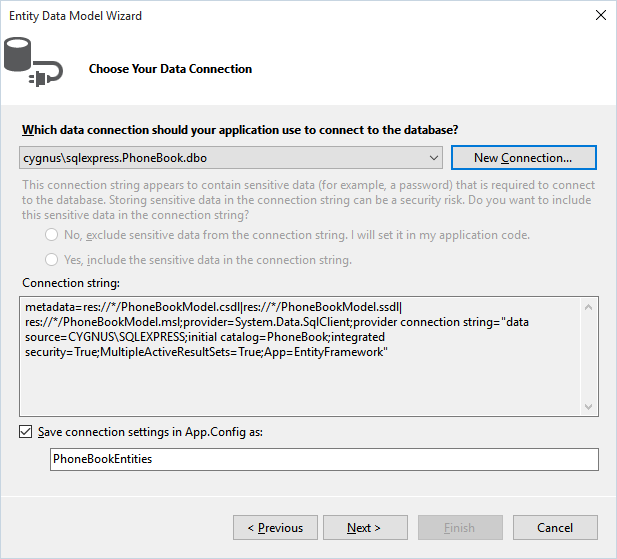Click the 'Which data connection' question label
The height and width of the screenshot is (559, 617).
tap(240, 130)
